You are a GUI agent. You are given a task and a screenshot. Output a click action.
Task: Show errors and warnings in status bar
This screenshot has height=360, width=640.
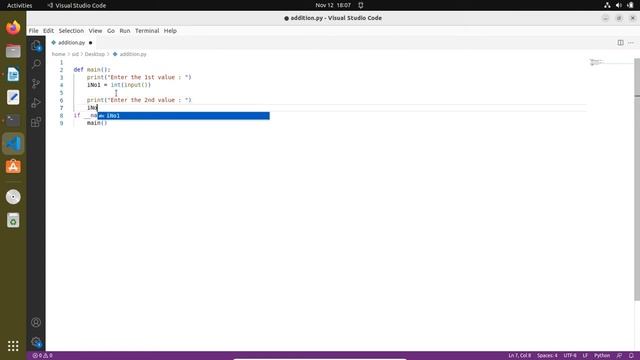point(42,356)
